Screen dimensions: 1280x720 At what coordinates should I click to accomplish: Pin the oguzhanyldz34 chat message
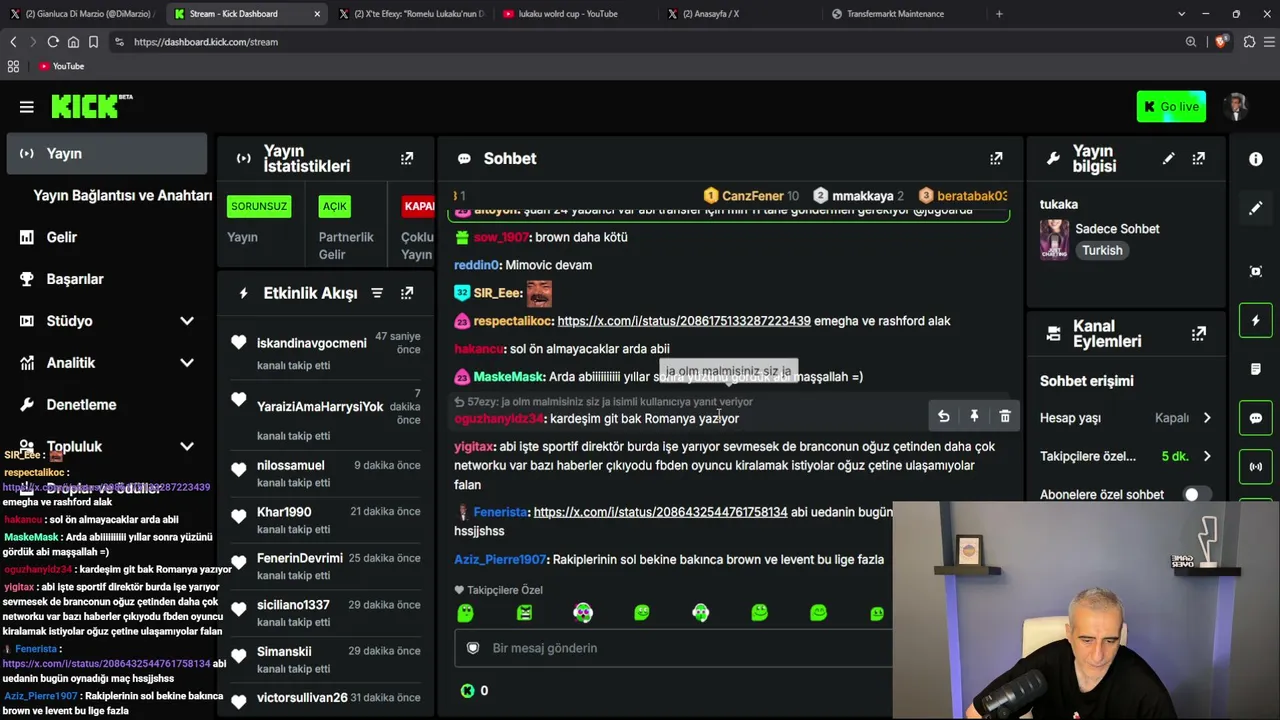[x=974, y=416]
